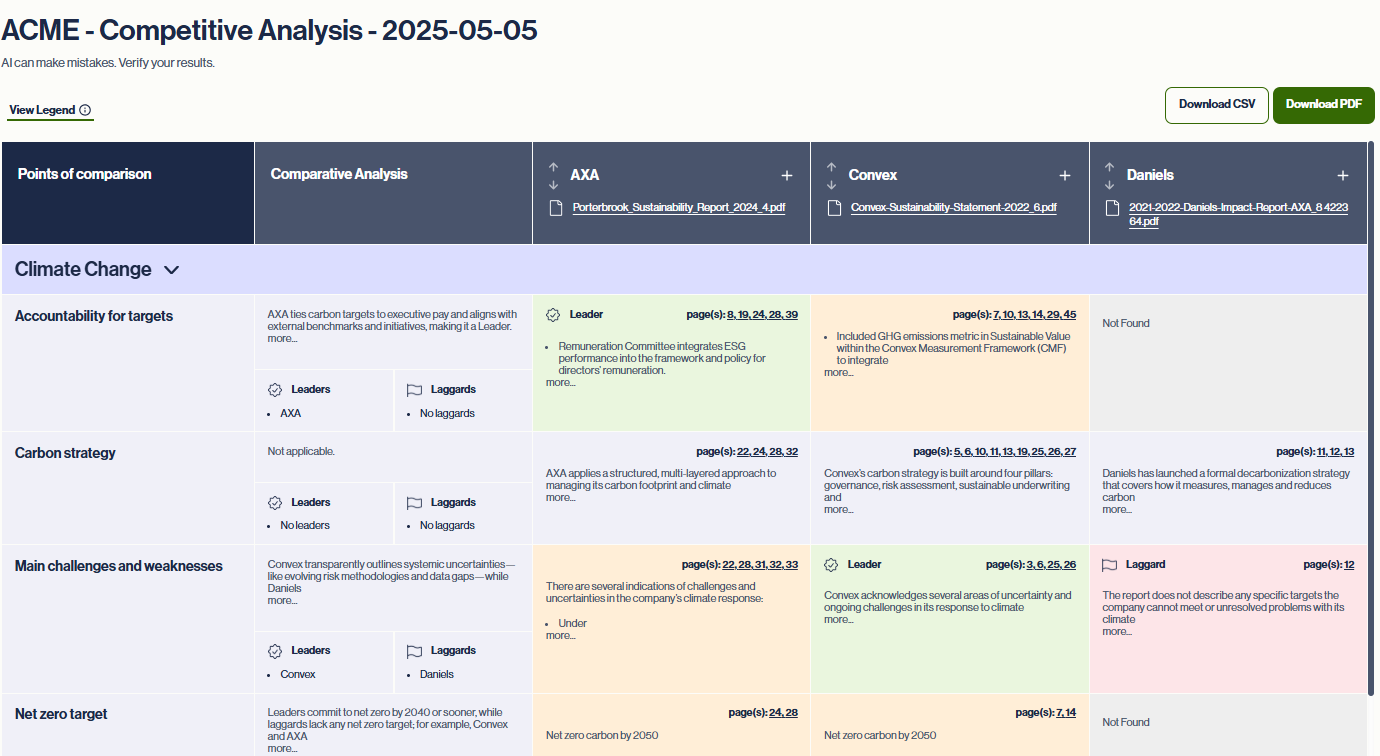
Task: Click the Leader badge icon in AXA Accountability cell
Action: [x=553, y=314]
